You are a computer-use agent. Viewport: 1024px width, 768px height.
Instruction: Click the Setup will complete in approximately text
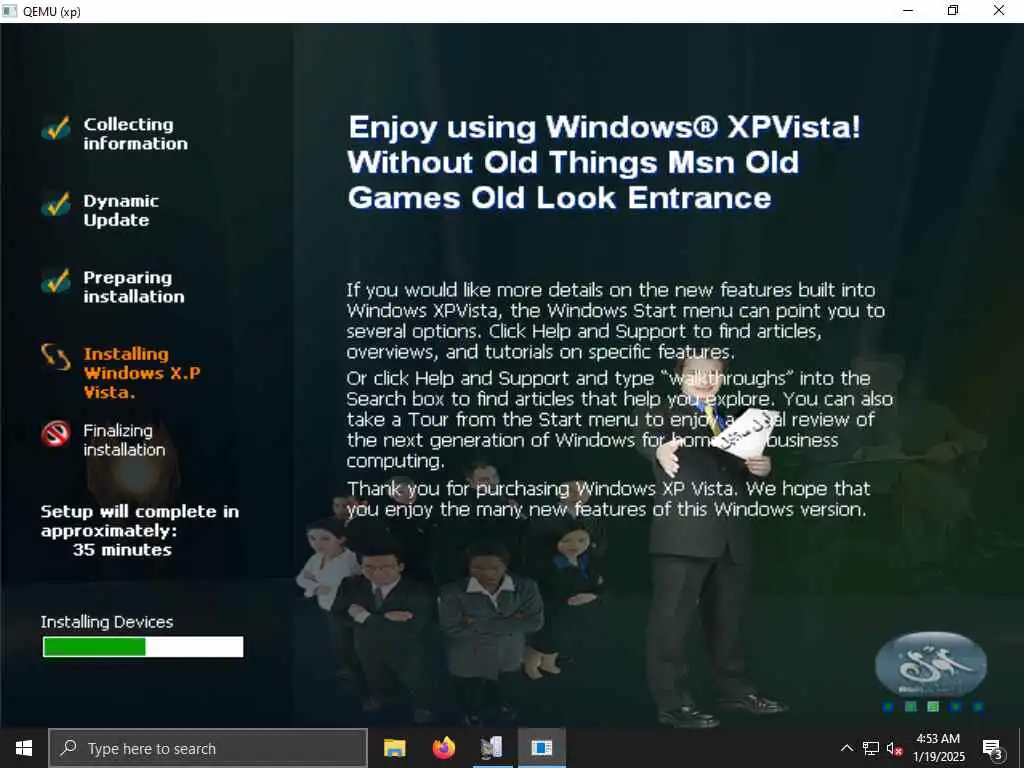click(140, 520)
